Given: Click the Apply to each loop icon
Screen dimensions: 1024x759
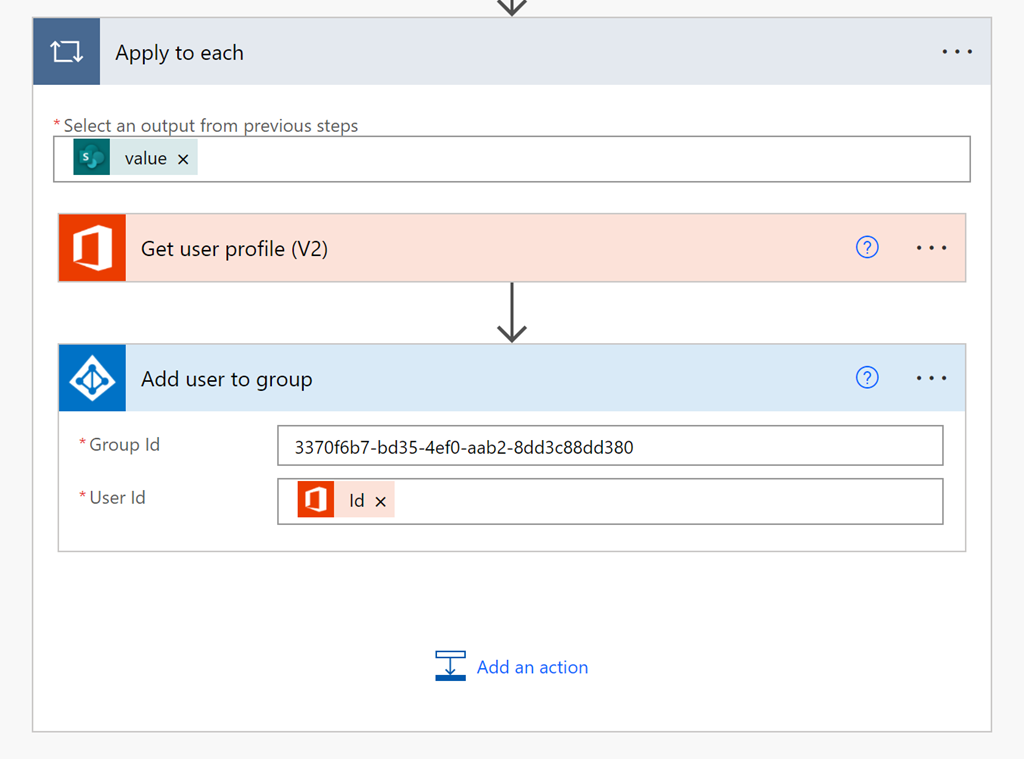Looking at the screenshot, I should click(x=66, y=52).
